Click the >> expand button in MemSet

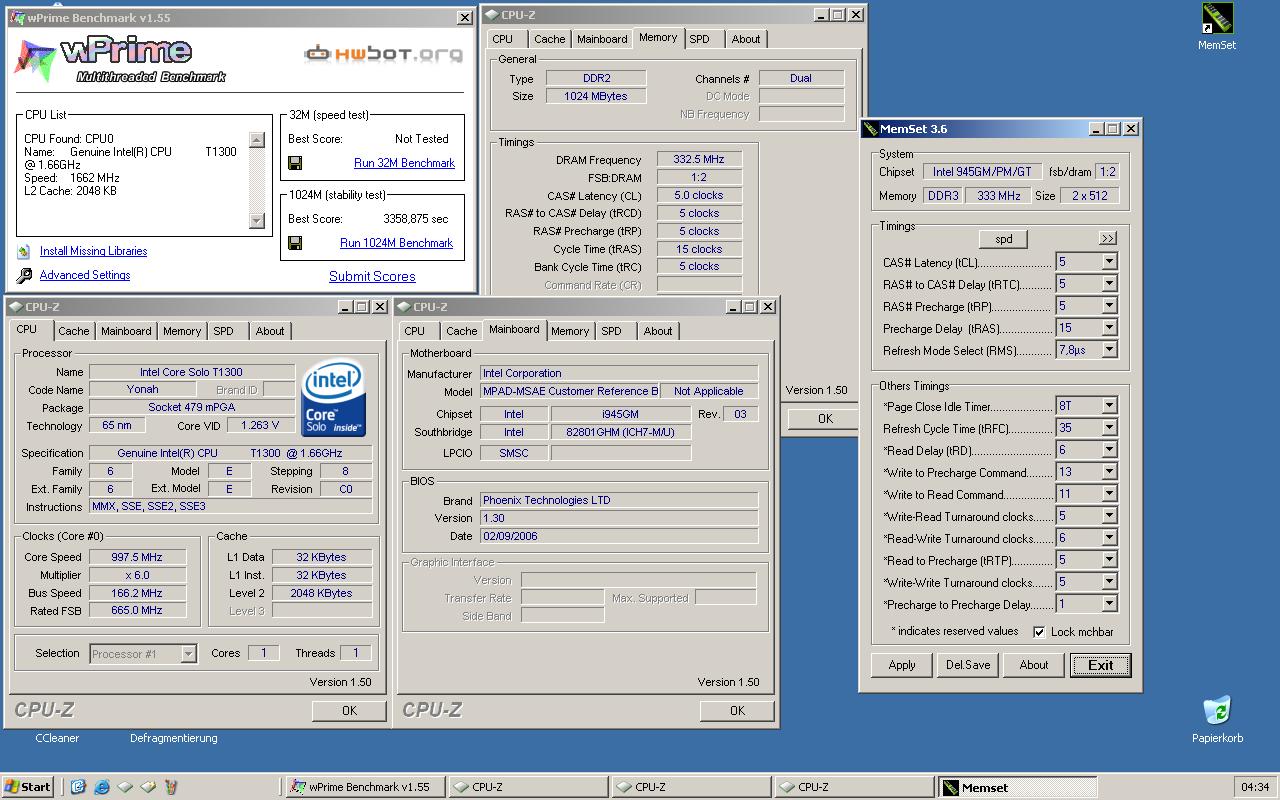pyautogui.click(x=1107, y=238)
